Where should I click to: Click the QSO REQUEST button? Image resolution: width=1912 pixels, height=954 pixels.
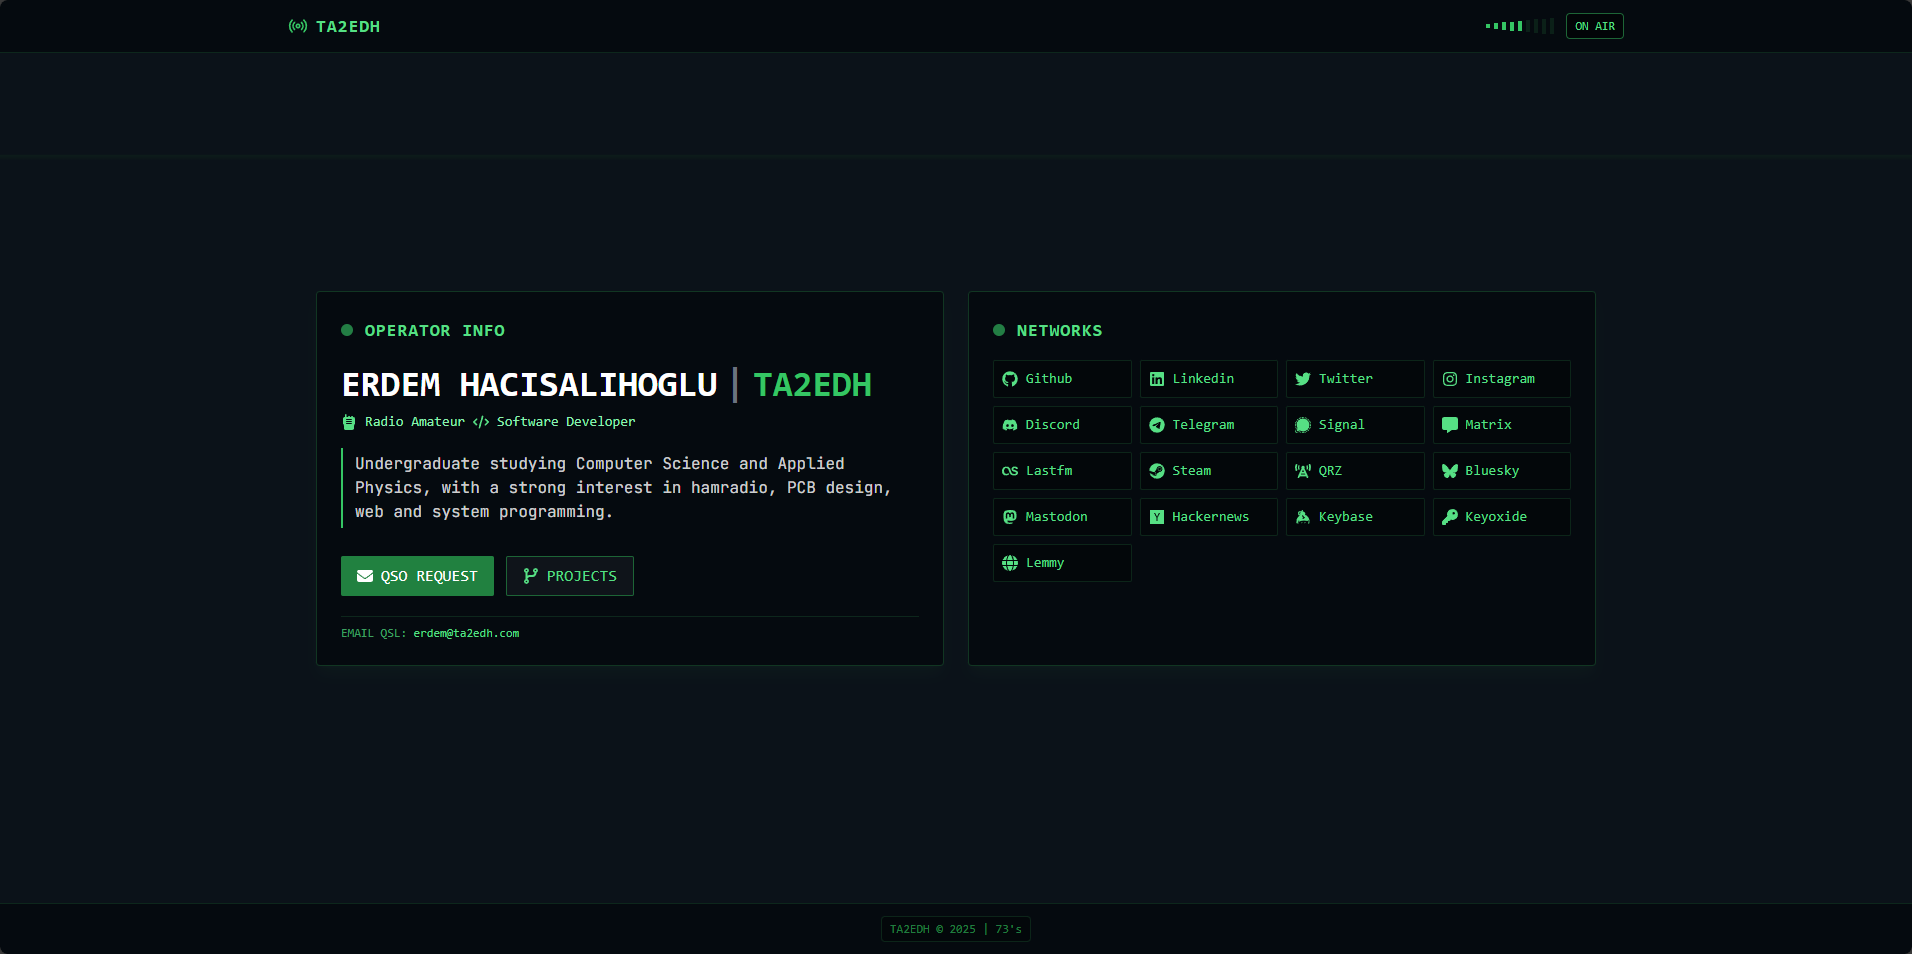[x=416, y=576]
